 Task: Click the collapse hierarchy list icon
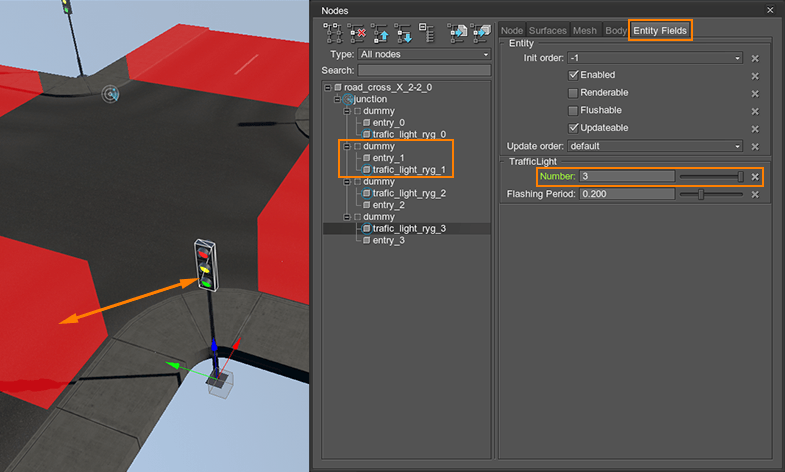point(426,32)
